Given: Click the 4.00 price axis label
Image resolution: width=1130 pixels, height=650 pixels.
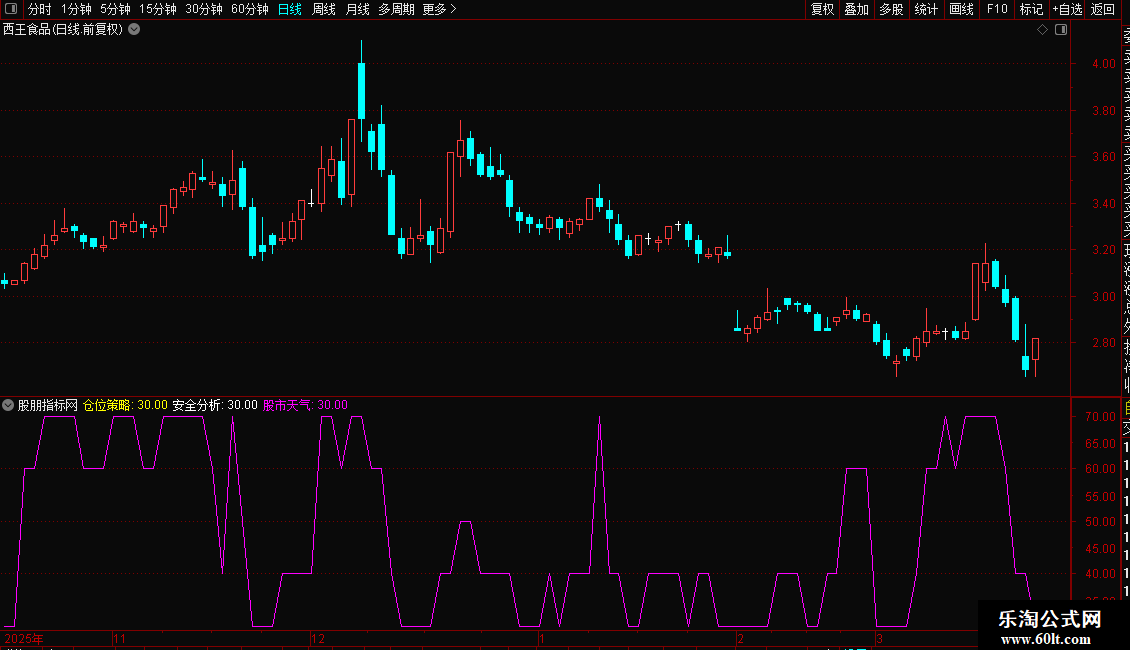Looking at the screenshot, I should (x=1103, y=63).
